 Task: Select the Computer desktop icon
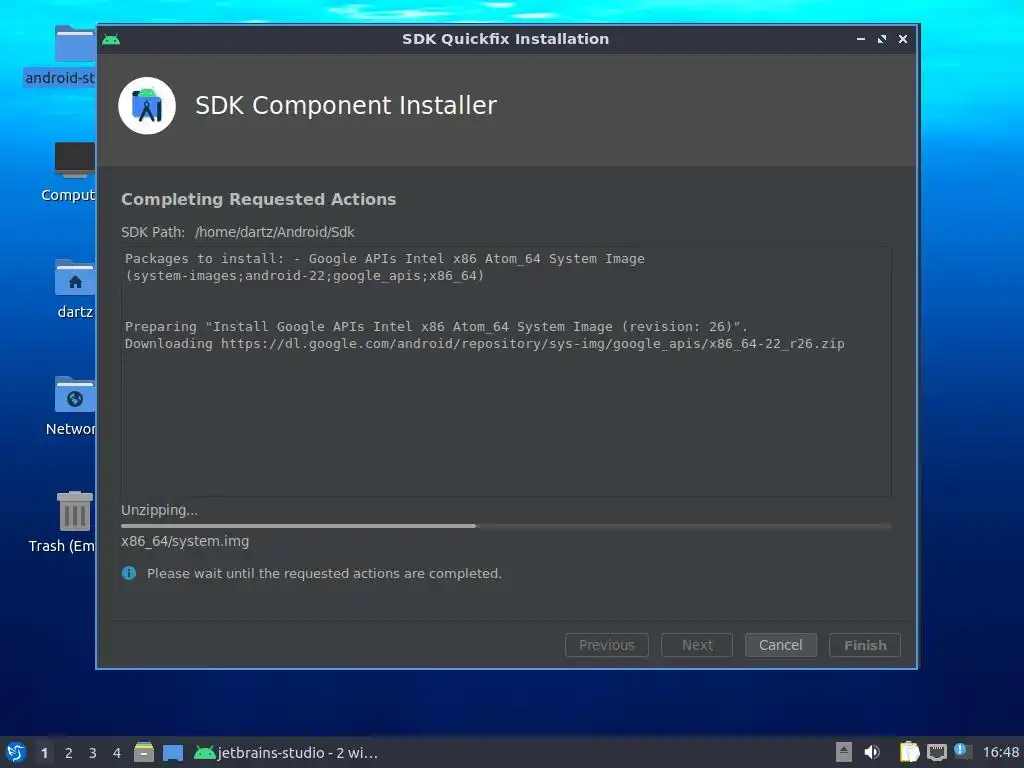click(74, 160)
